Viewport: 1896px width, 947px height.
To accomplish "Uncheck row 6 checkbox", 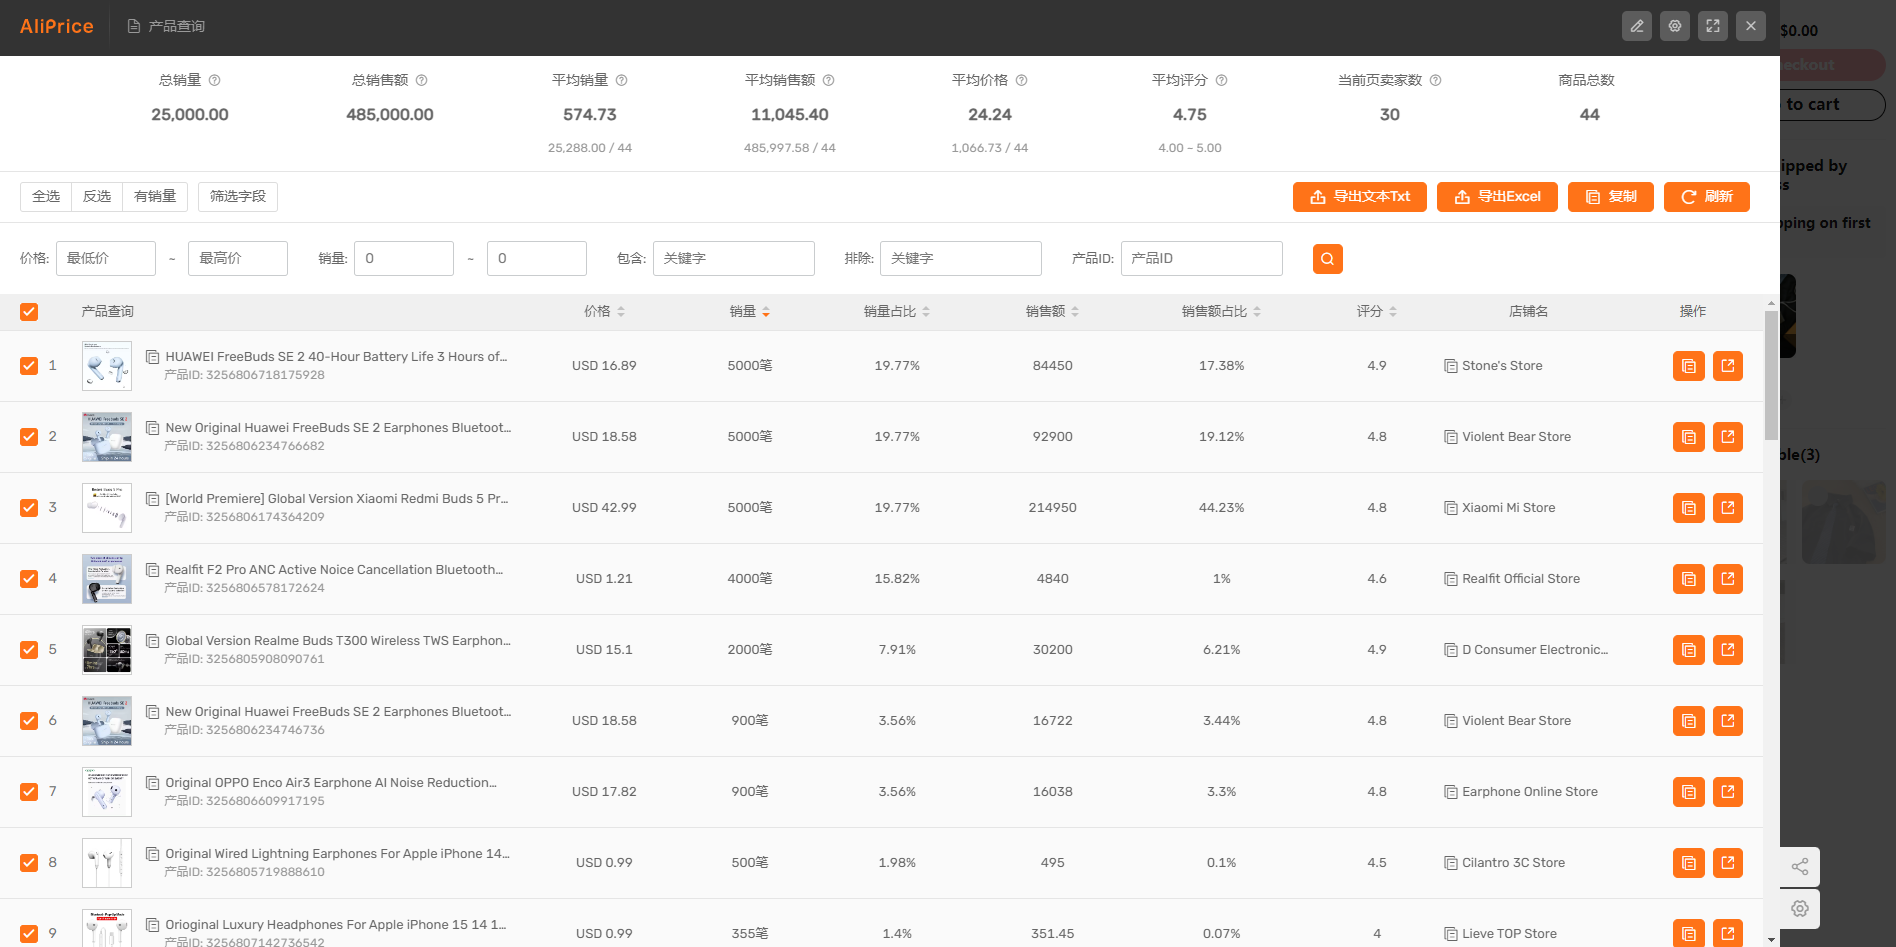I will [x=29, y=721].
